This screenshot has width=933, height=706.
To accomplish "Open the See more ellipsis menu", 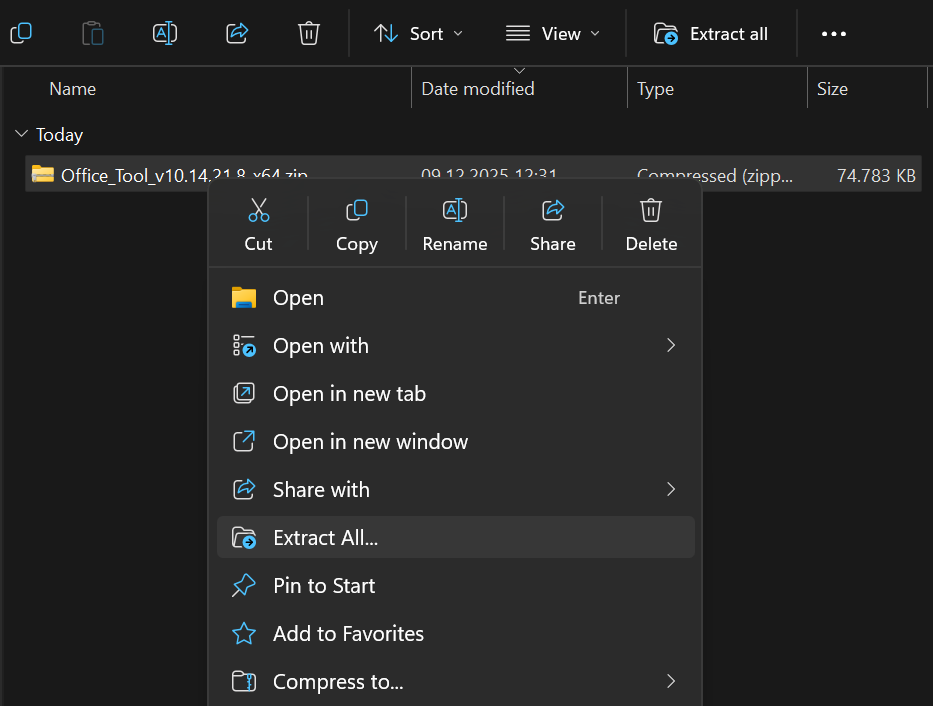I will point(834,33).
